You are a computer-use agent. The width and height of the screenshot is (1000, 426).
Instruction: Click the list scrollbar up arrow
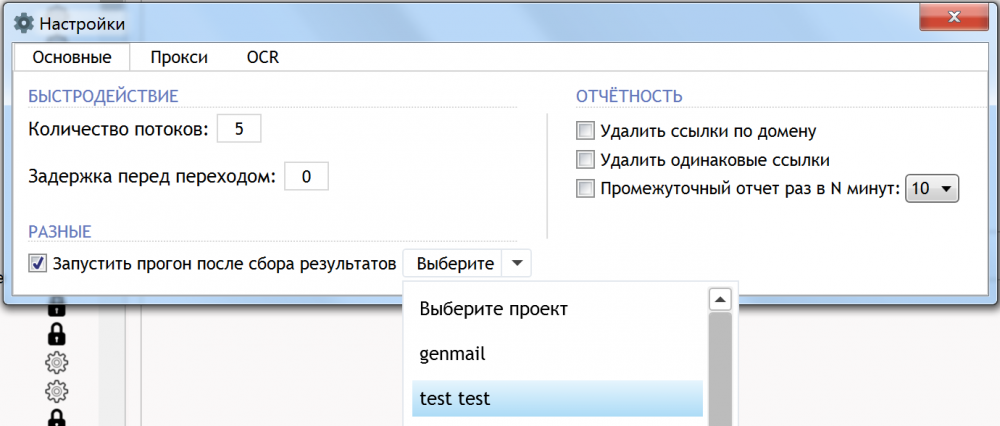[x=719, y=298]
